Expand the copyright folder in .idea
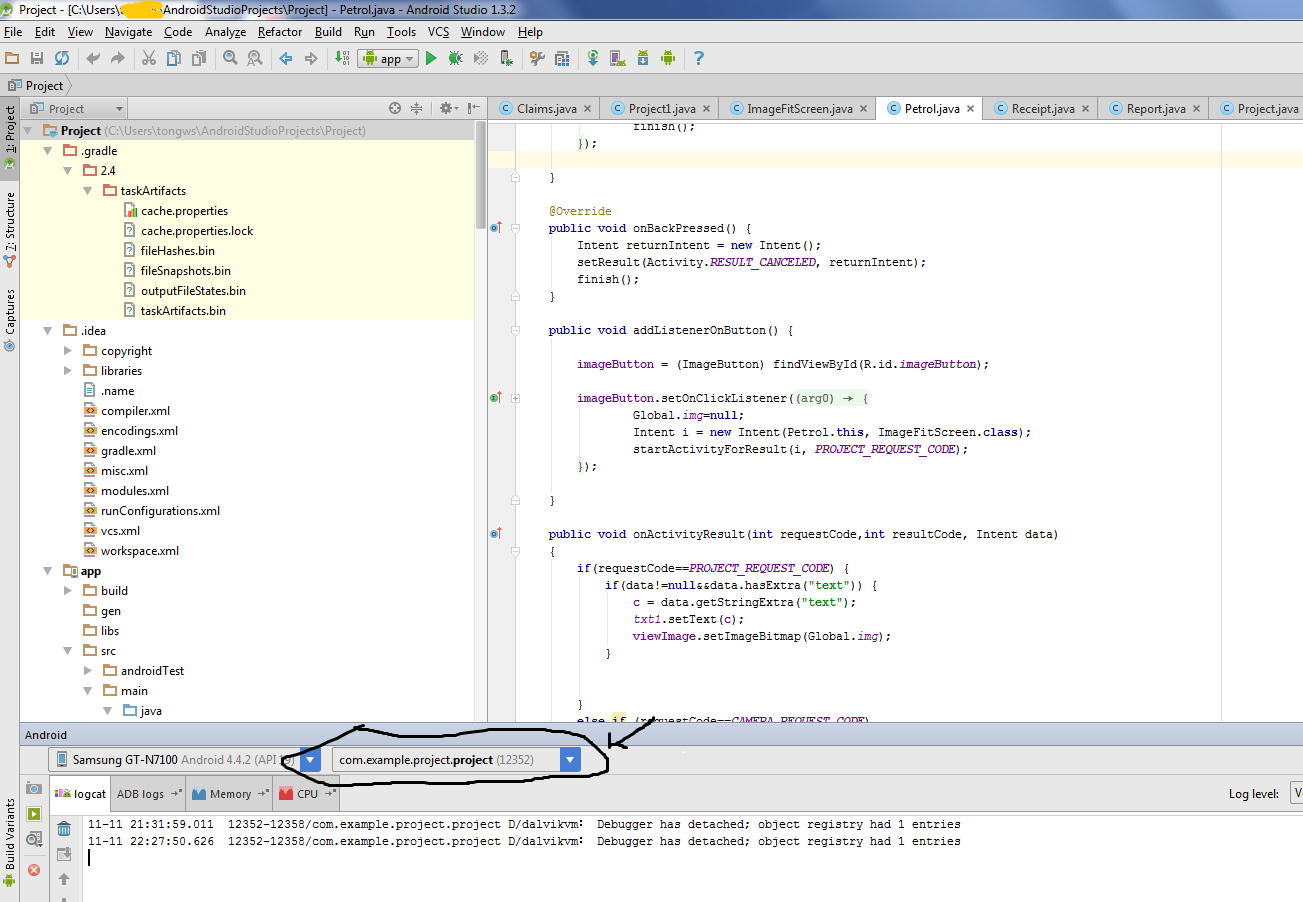 68,351
